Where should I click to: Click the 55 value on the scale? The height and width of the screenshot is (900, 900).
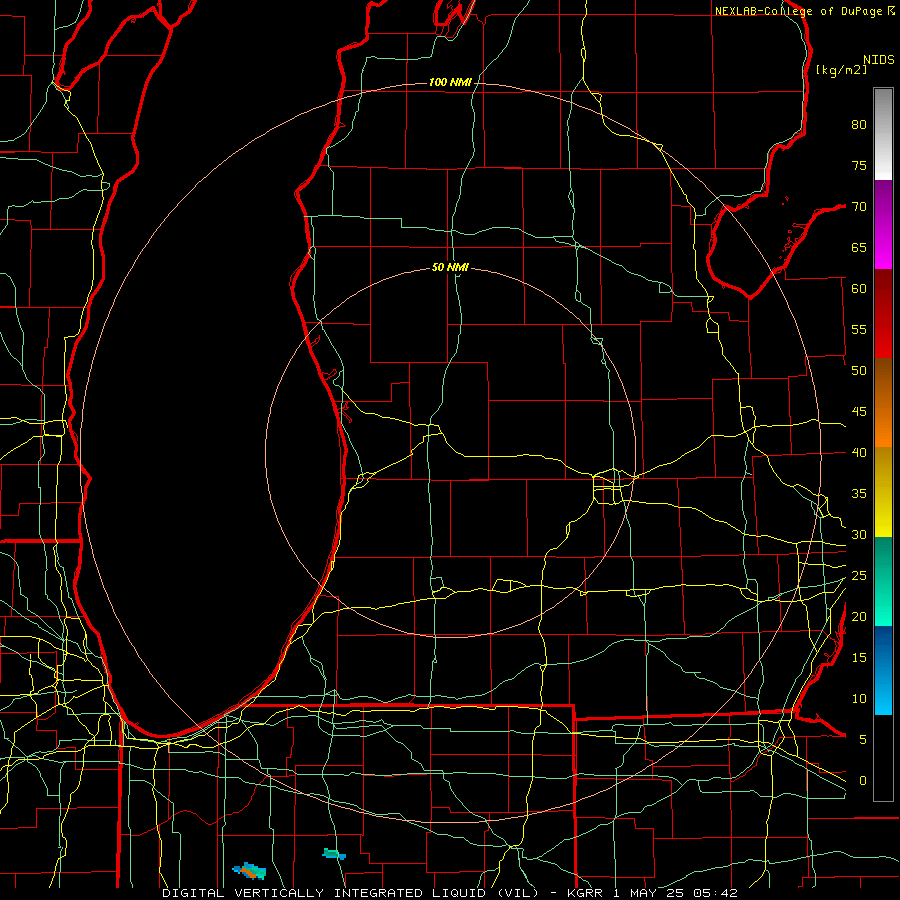click(859, 330)
